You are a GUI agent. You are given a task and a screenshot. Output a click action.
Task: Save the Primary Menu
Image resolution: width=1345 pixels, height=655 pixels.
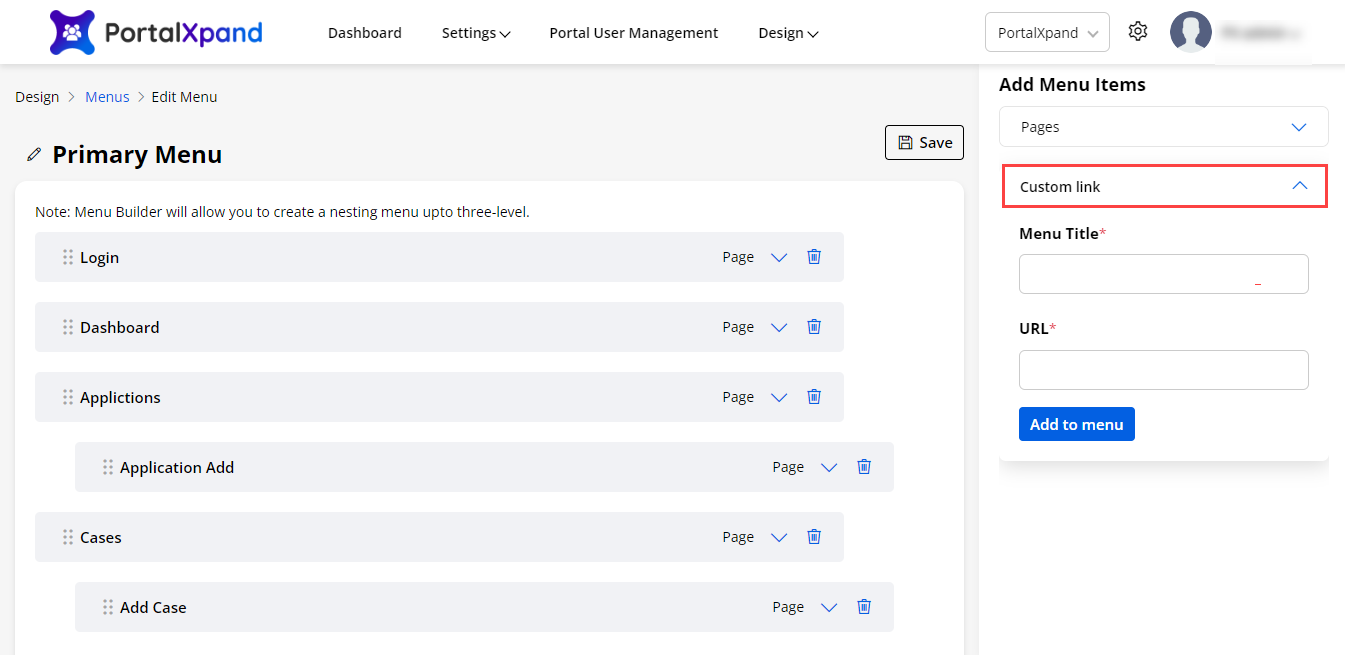point(924,142)
